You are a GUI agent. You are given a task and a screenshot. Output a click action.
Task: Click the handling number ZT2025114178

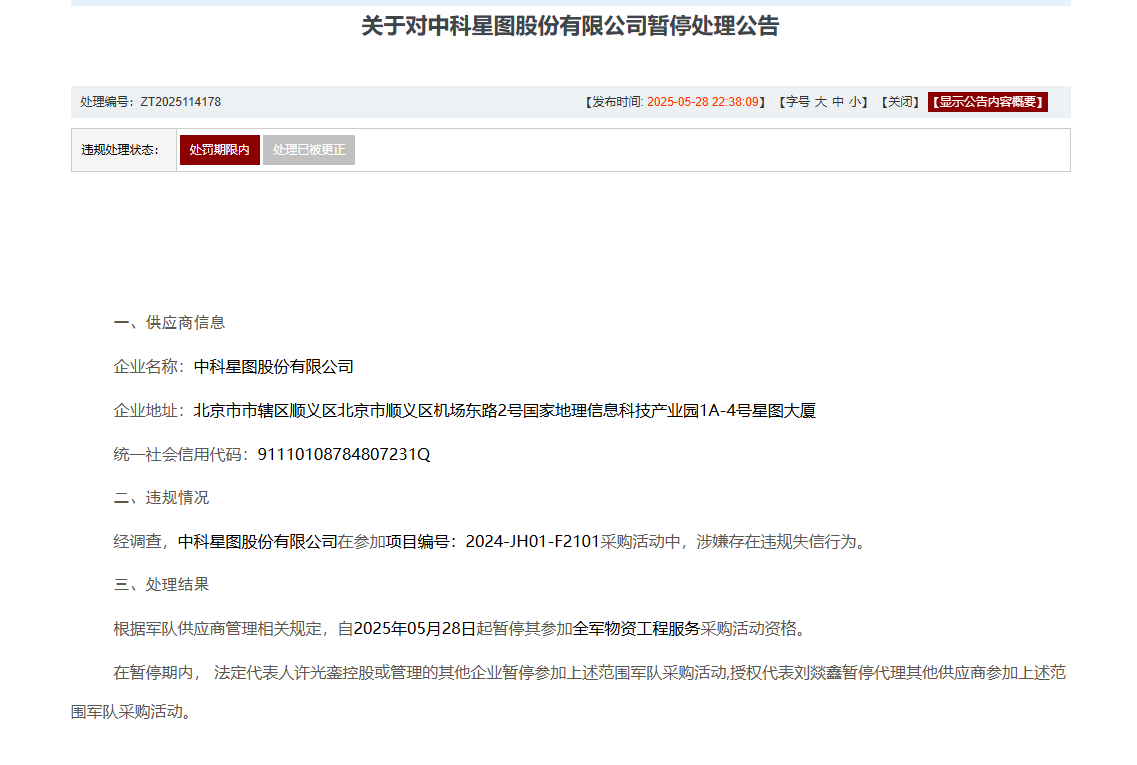pos(181,102)
